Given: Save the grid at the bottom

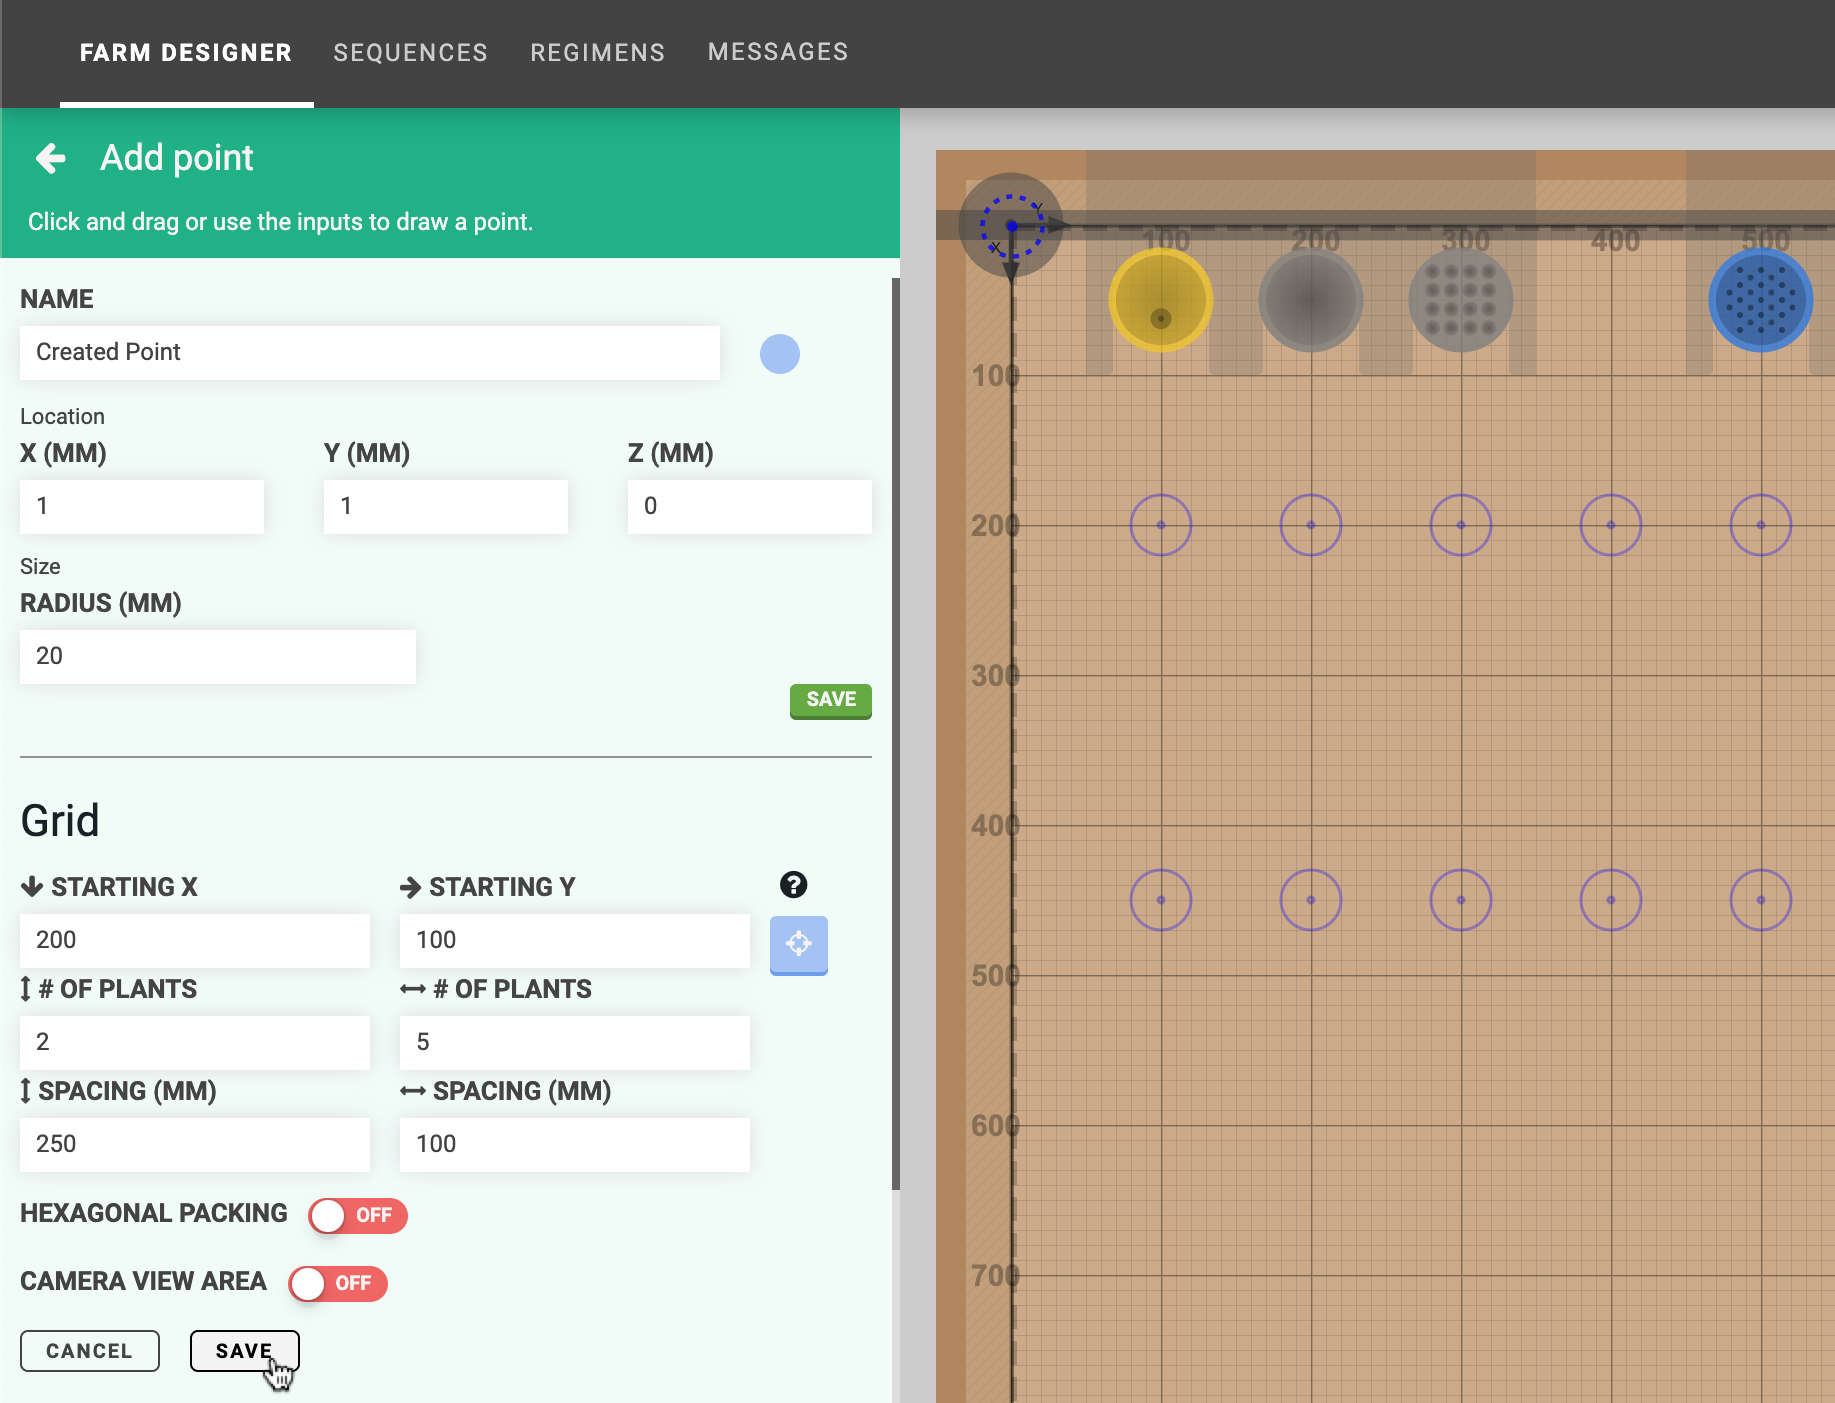Looking at the screenshot, I should (x=244, y=1350).
